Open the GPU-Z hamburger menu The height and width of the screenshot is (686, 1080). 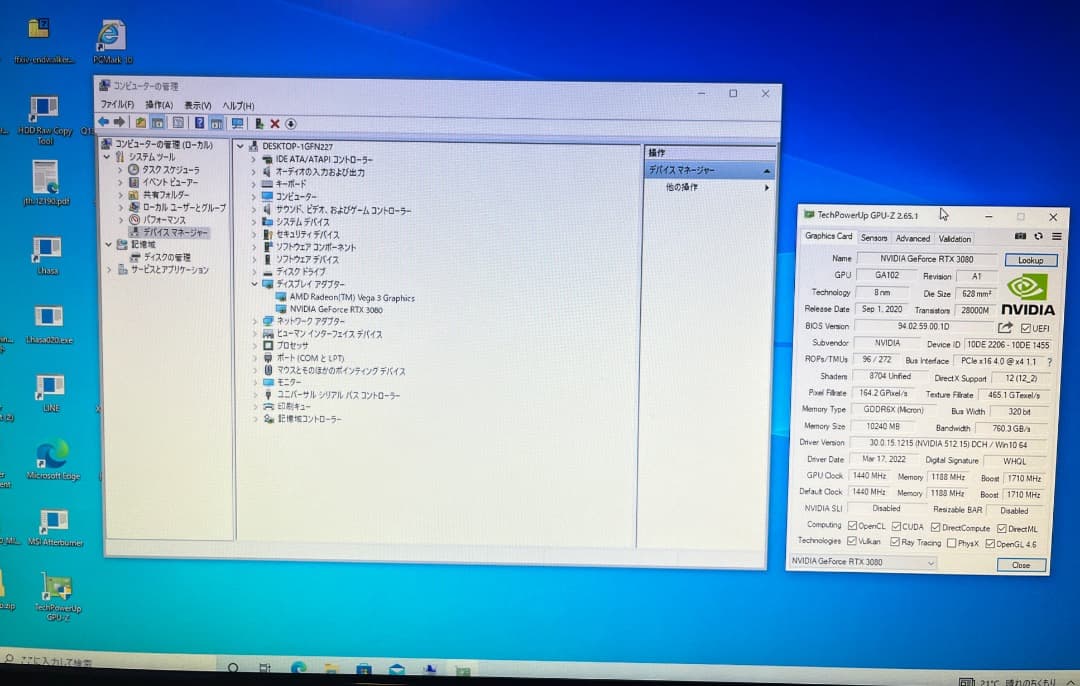(1056, 237)
